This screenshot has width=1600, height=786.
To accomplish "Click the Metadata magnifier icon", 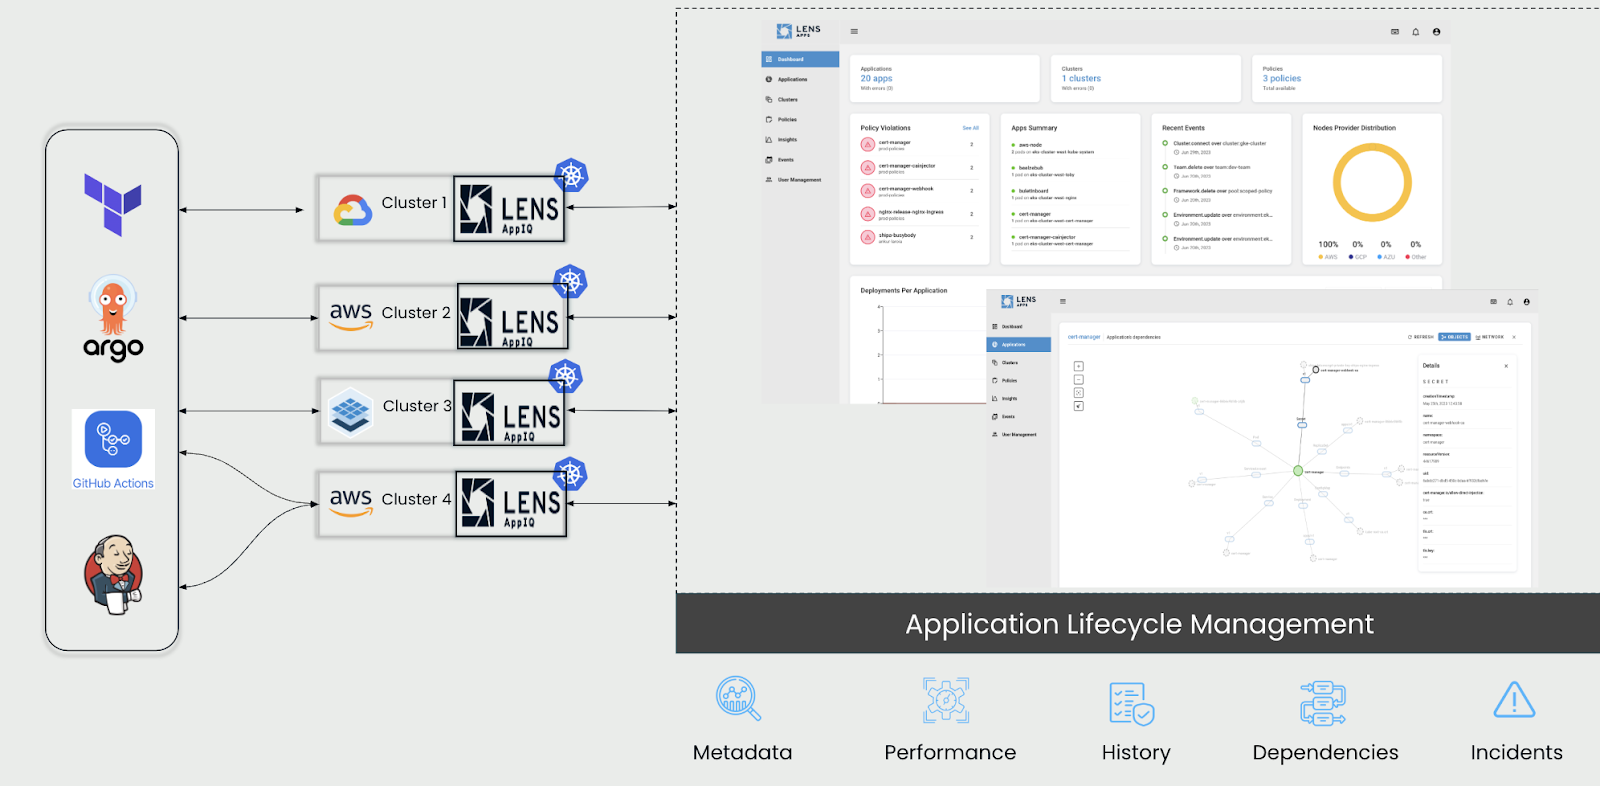I will 739,698.
